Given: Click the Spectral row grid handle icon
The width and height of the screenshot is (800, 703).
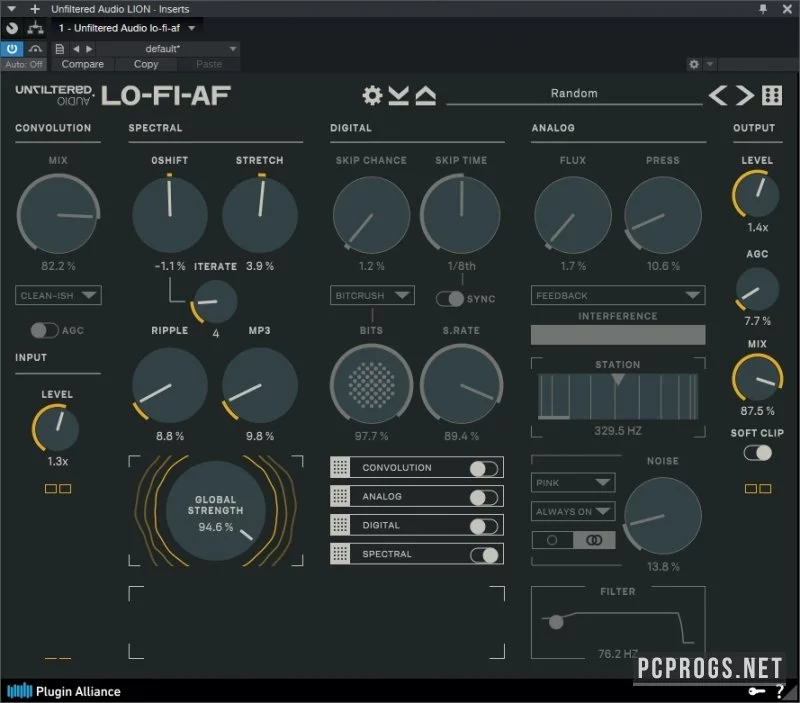Looking at the screenshot, I should [340, 554].
